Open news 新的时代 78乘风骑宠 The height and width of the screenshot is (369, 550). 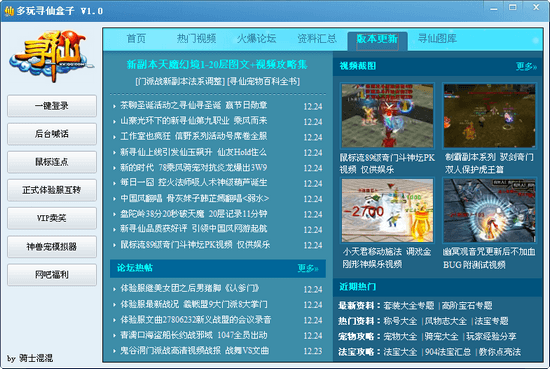(x=194, y=167)
